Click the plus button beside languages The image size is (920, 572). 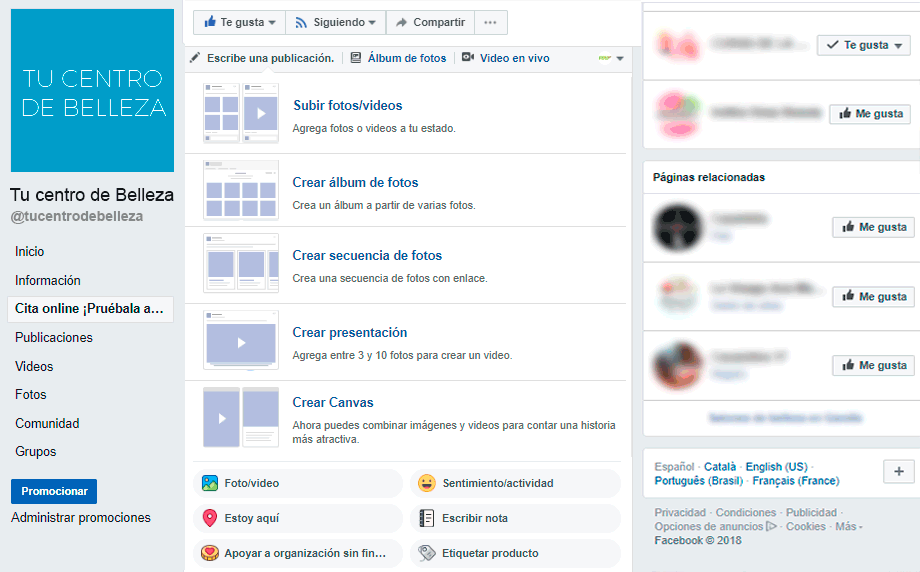click(899, 471)
